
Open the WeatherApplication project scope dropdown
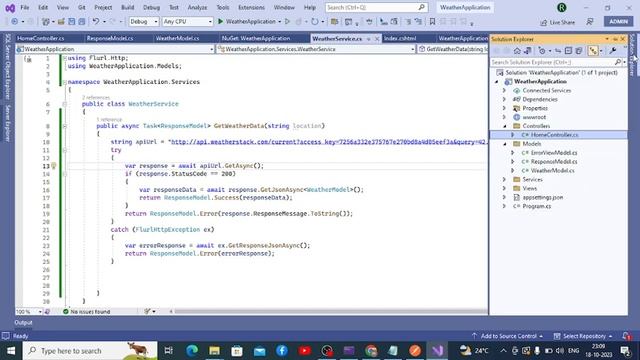point(115,49)
